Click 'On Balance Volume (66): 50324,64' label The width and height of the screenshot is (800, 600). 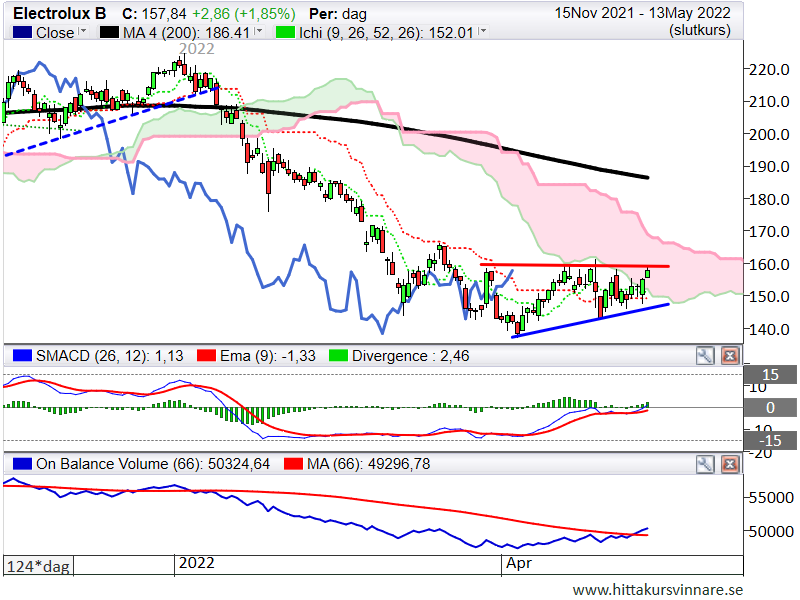[153, 464]
